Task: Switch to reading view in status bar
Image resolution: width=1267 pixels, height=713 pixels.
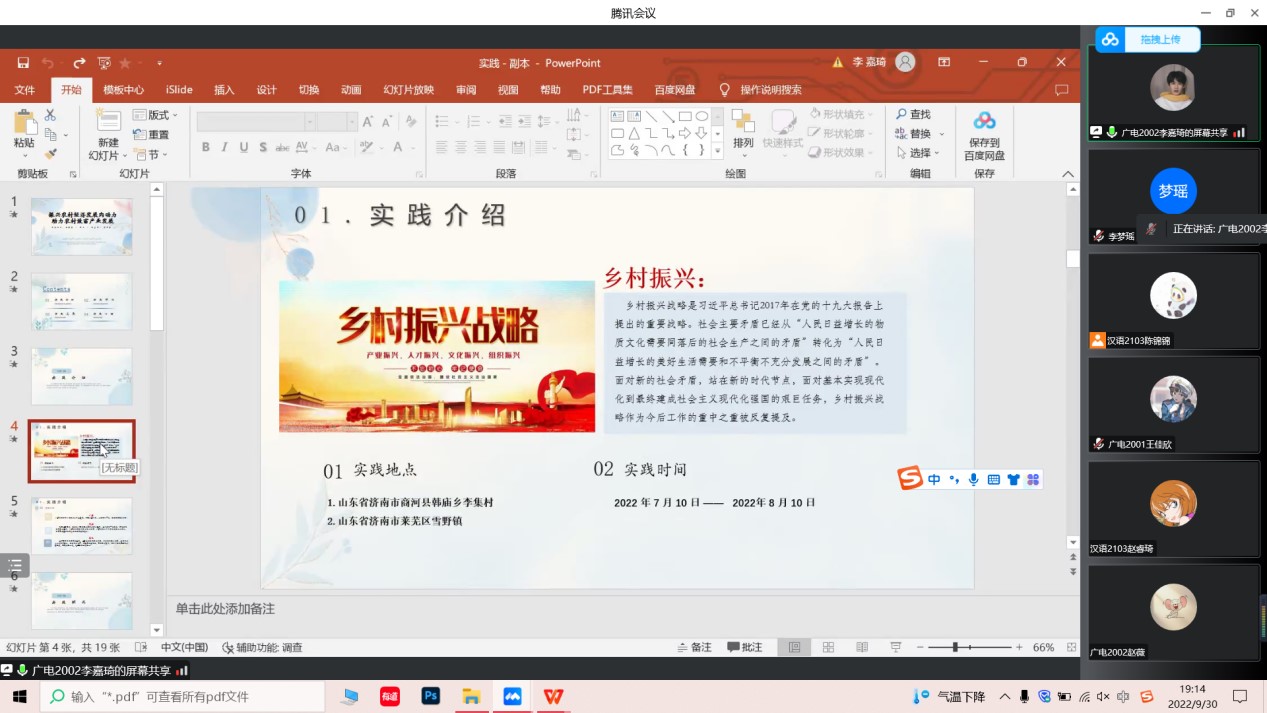Action: (x=862, y=647)
